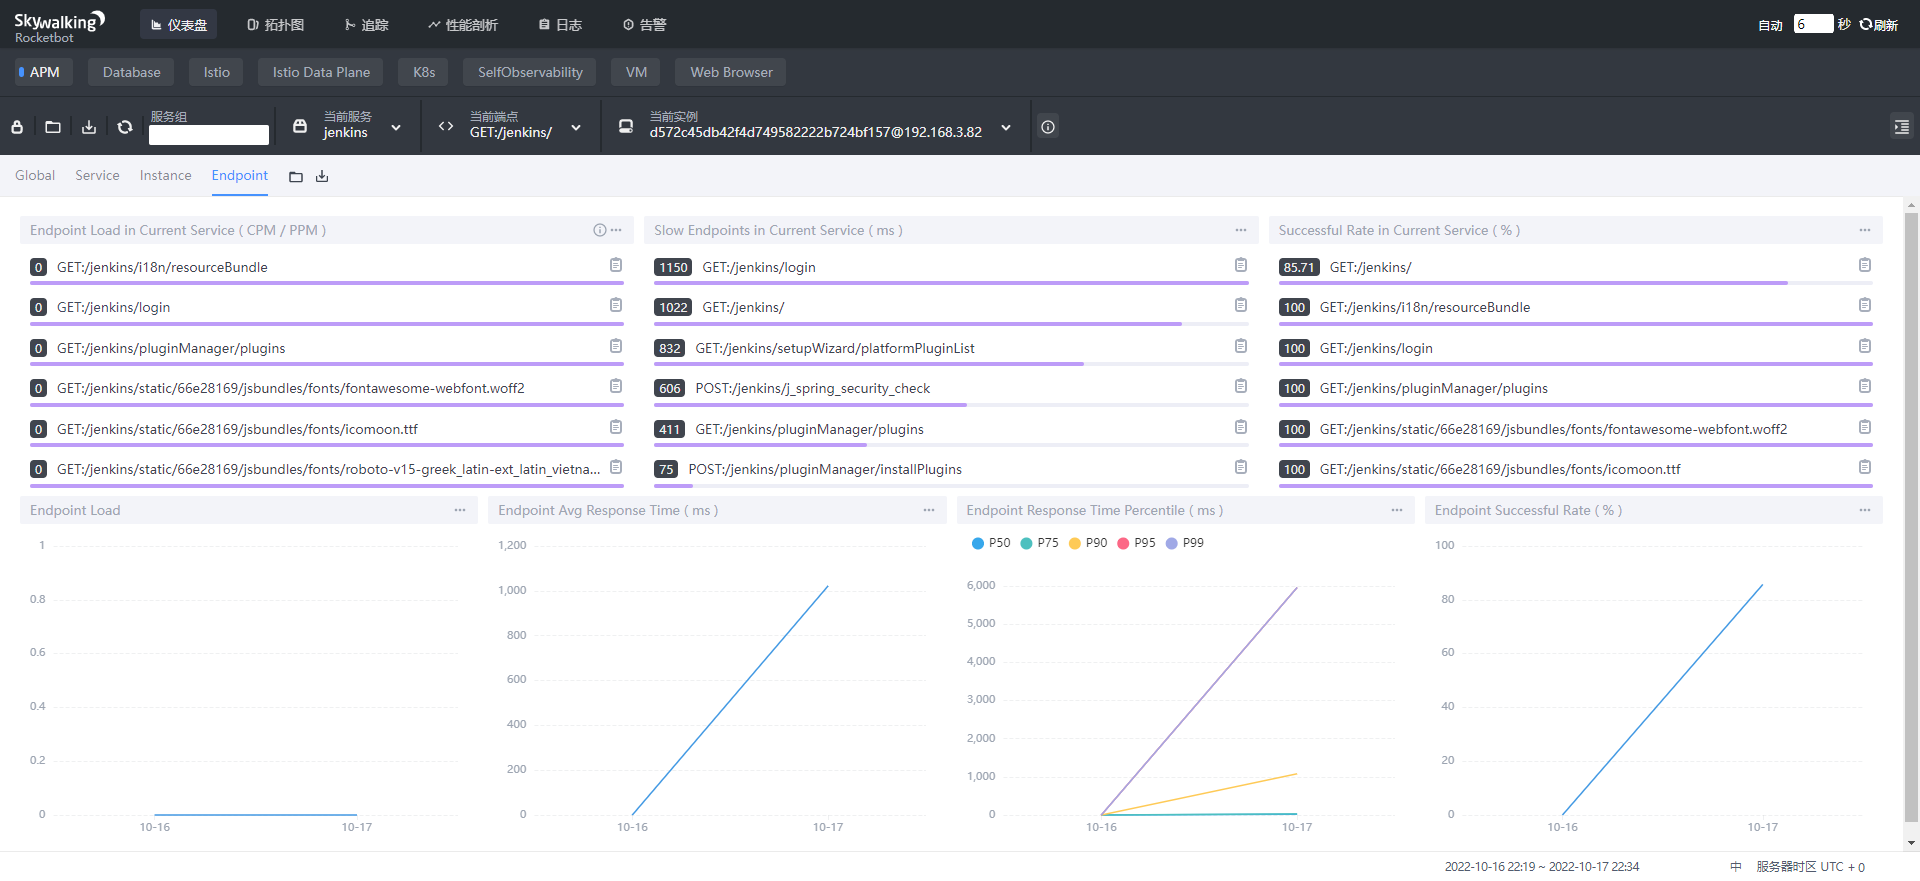Select the Istio Data Plane dashboard button
1920x881 pixels.
(321, 72)
